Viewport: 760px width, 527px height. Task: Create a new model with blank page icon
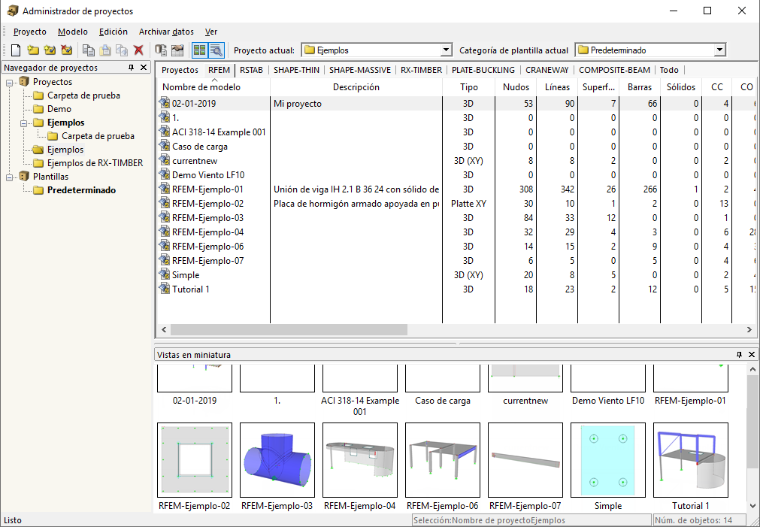tap(16, 50)
